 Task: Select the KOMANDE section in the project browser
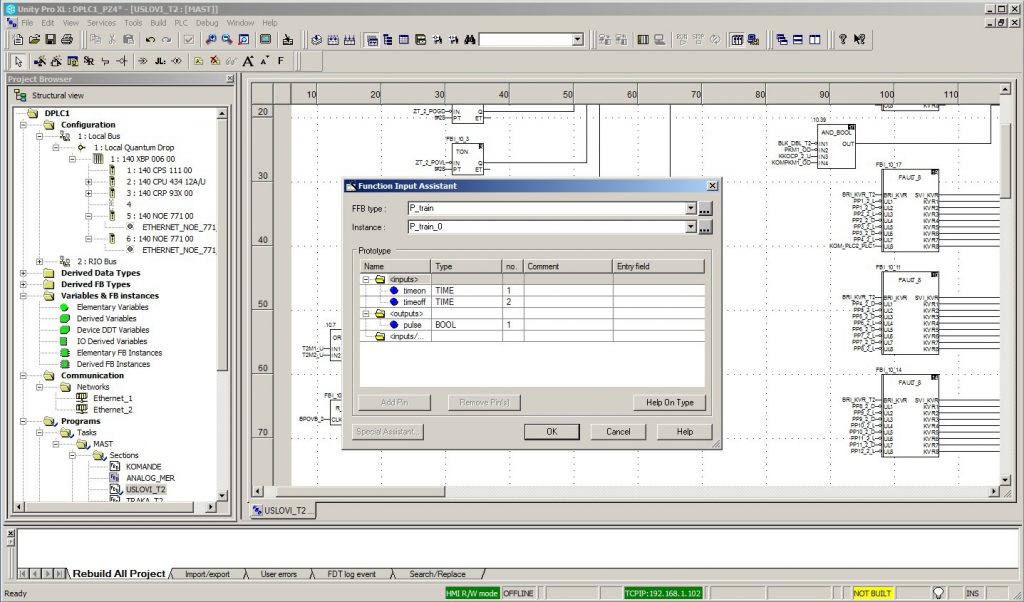click(140, 466)
